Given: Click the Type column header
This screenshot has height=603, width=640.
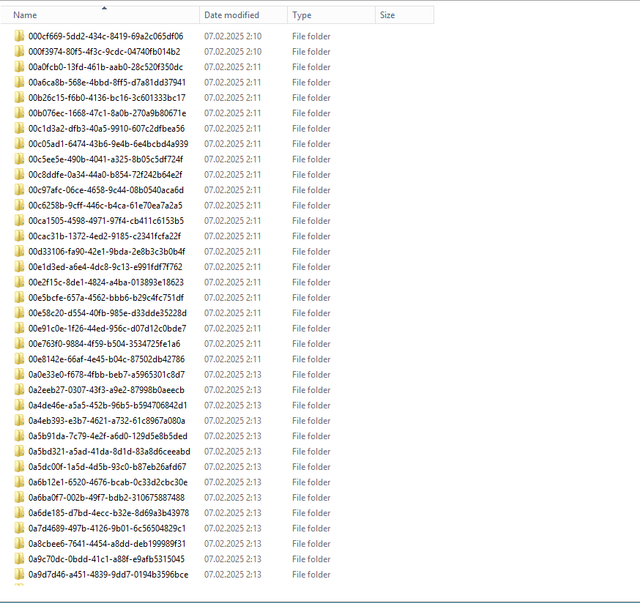Looking at the screenshot, I should click(331, 15).
